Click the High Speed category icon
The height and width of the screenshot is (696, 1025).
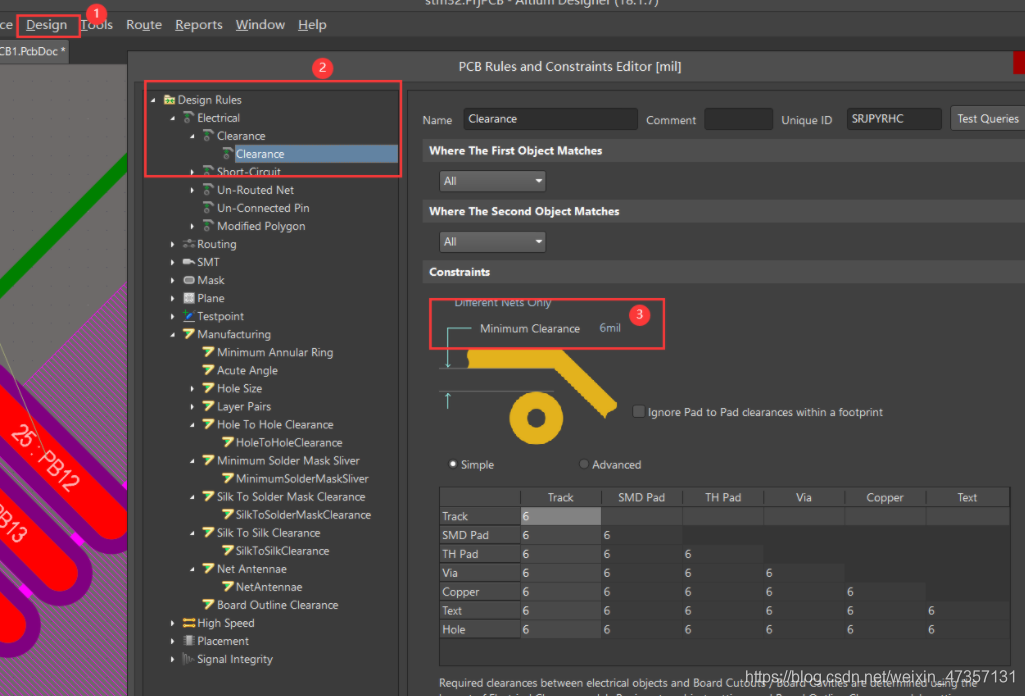(x=189, y=623)
